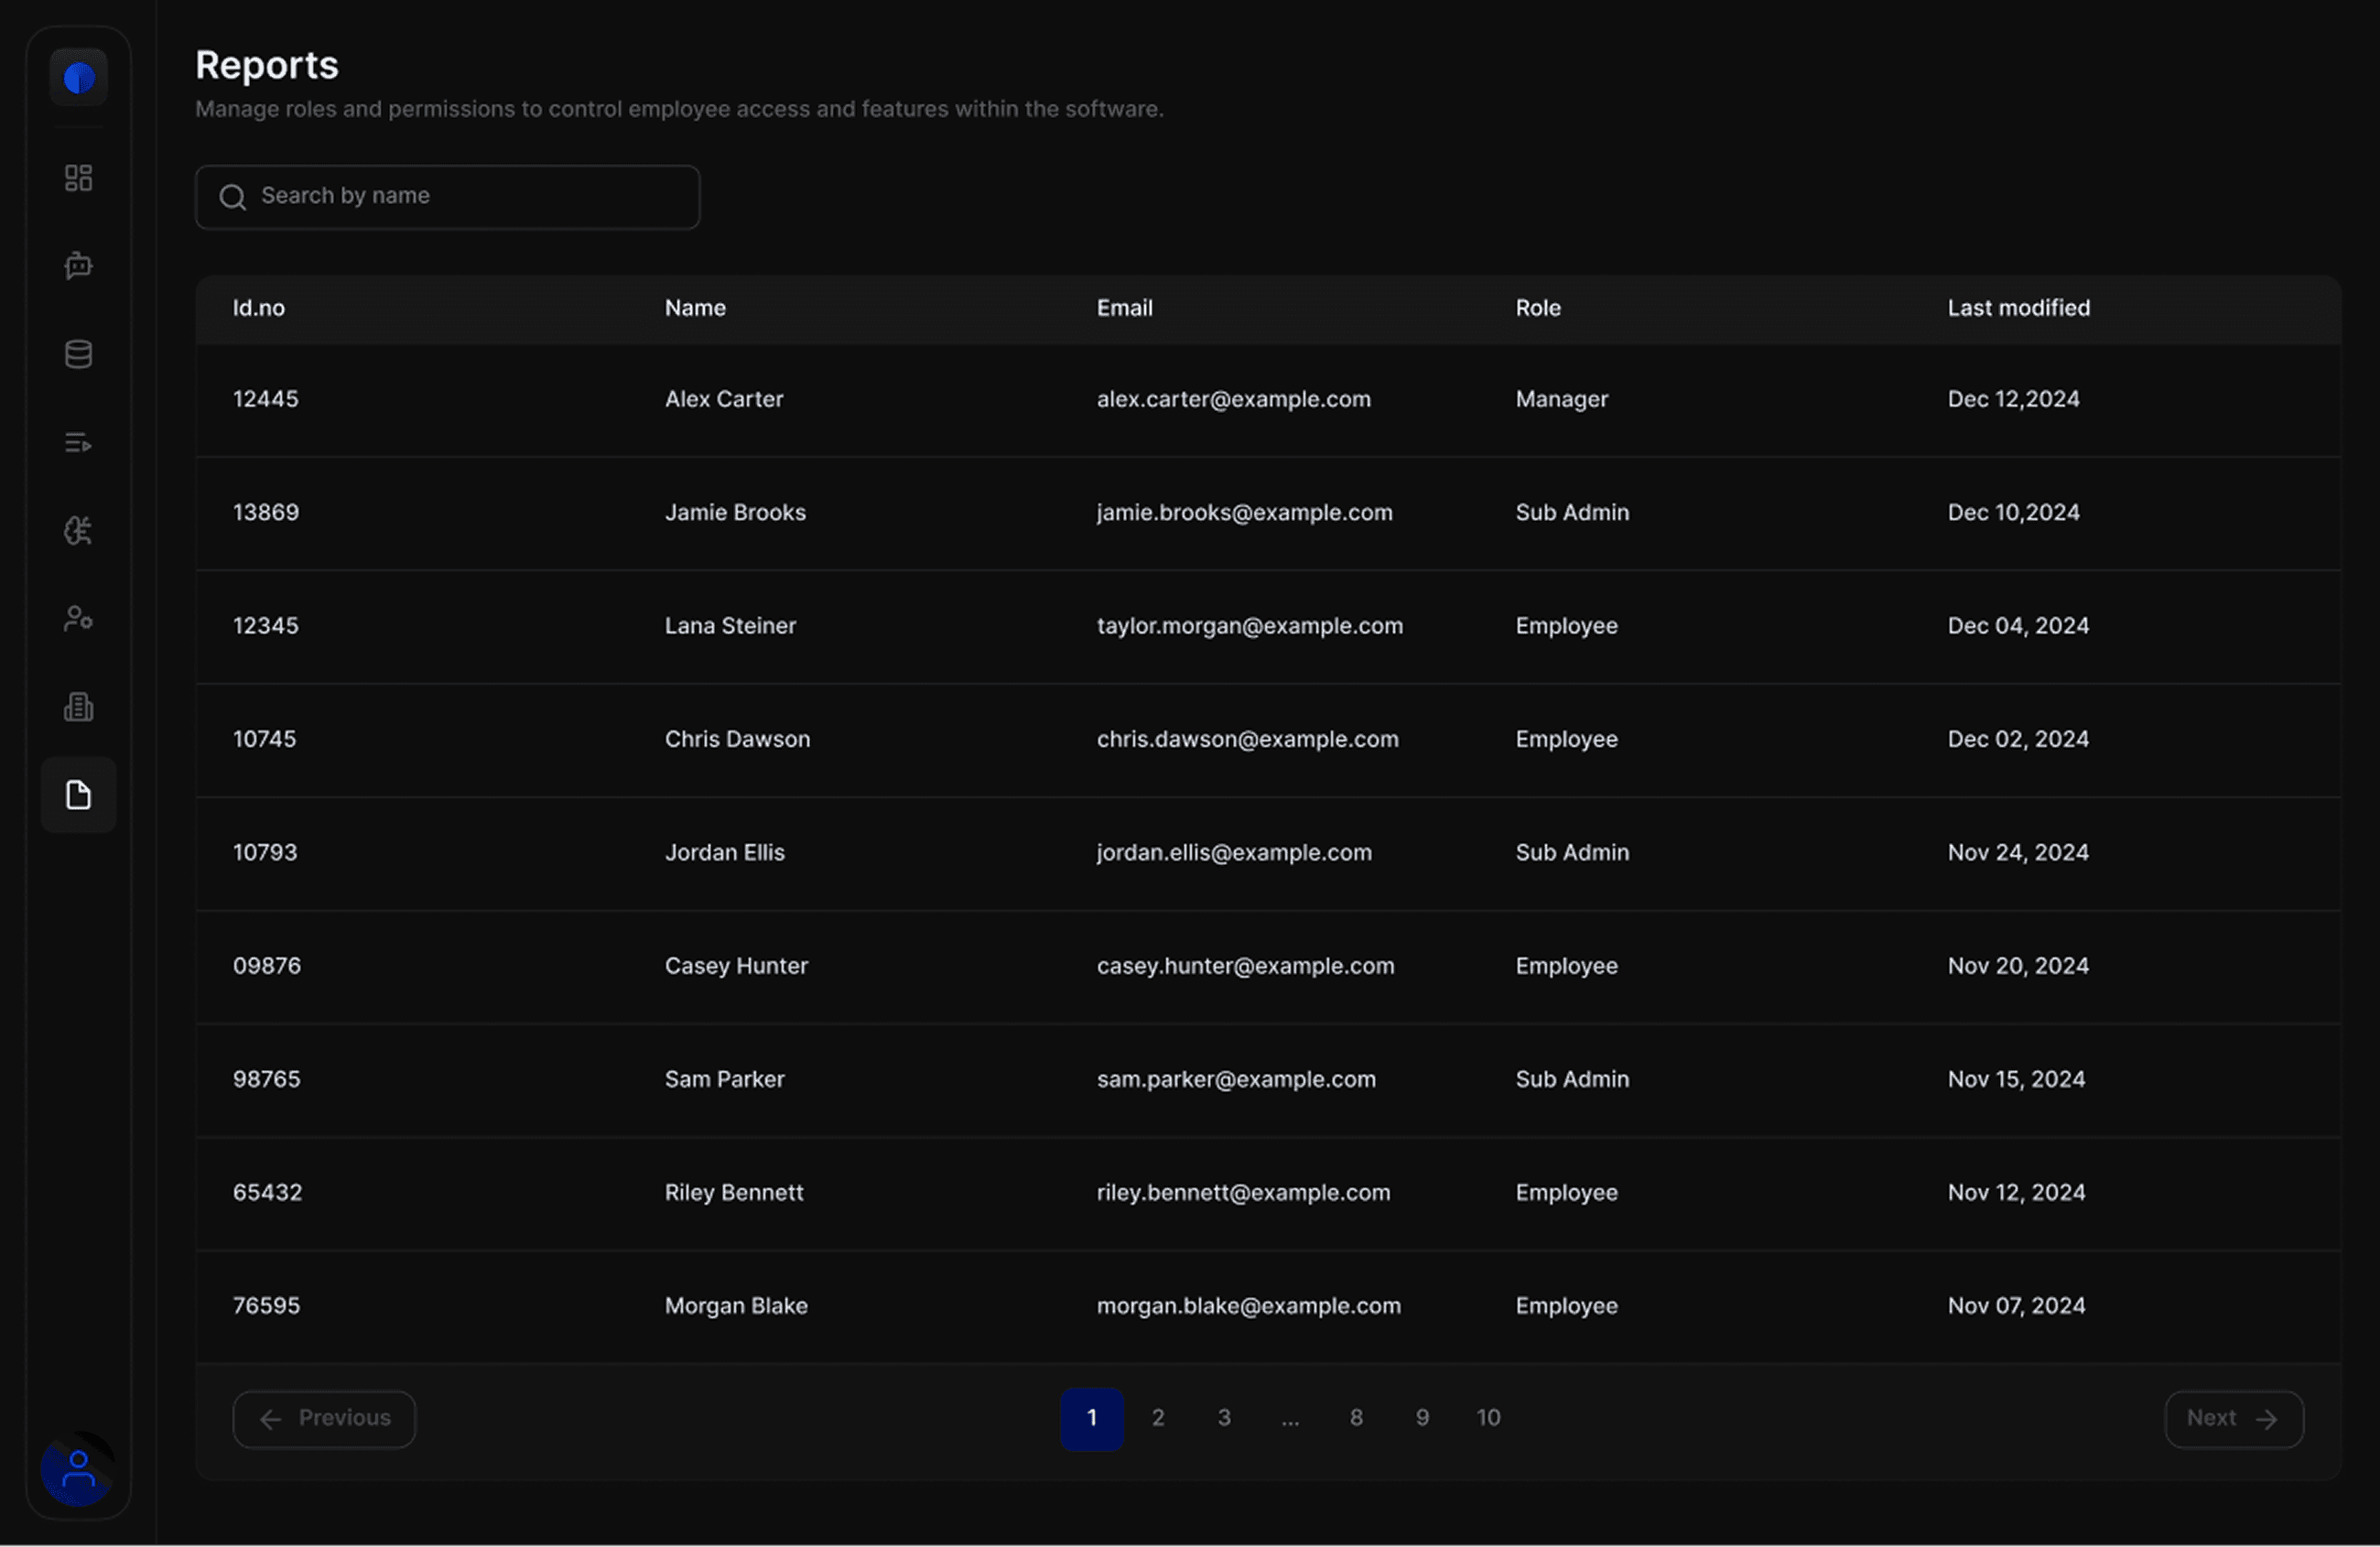Go to the Next page
Screen dimensions: 2380x1547
tap(2233, 1418)
